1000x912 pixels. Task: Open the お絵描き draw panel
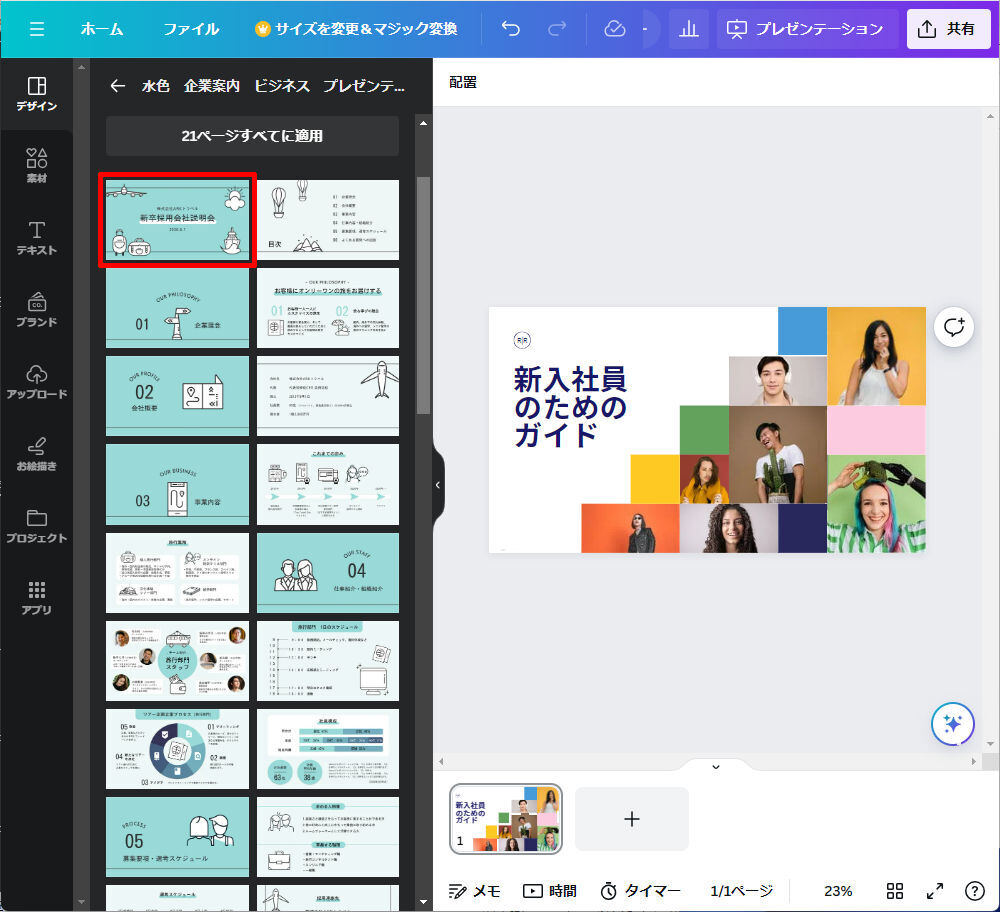tap(37, 454)
